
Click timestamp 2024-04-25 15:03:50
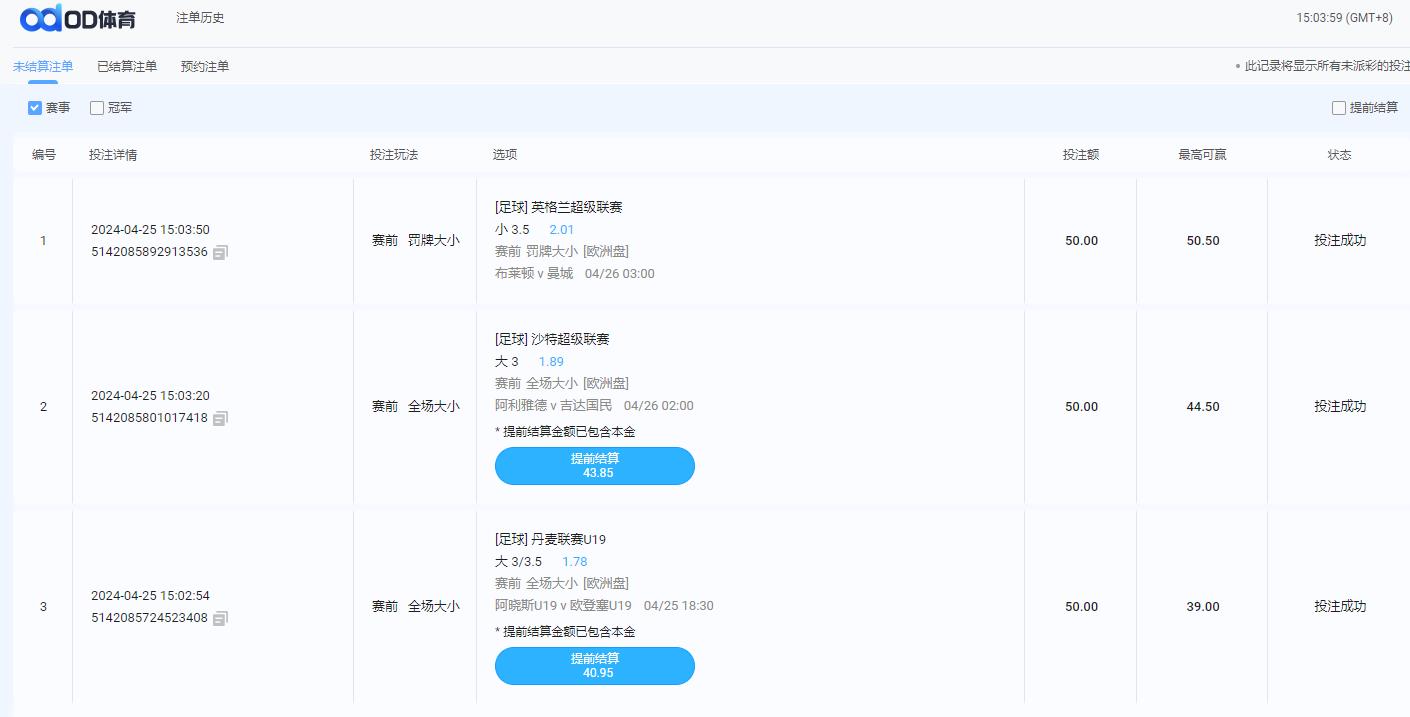point(150,229)
